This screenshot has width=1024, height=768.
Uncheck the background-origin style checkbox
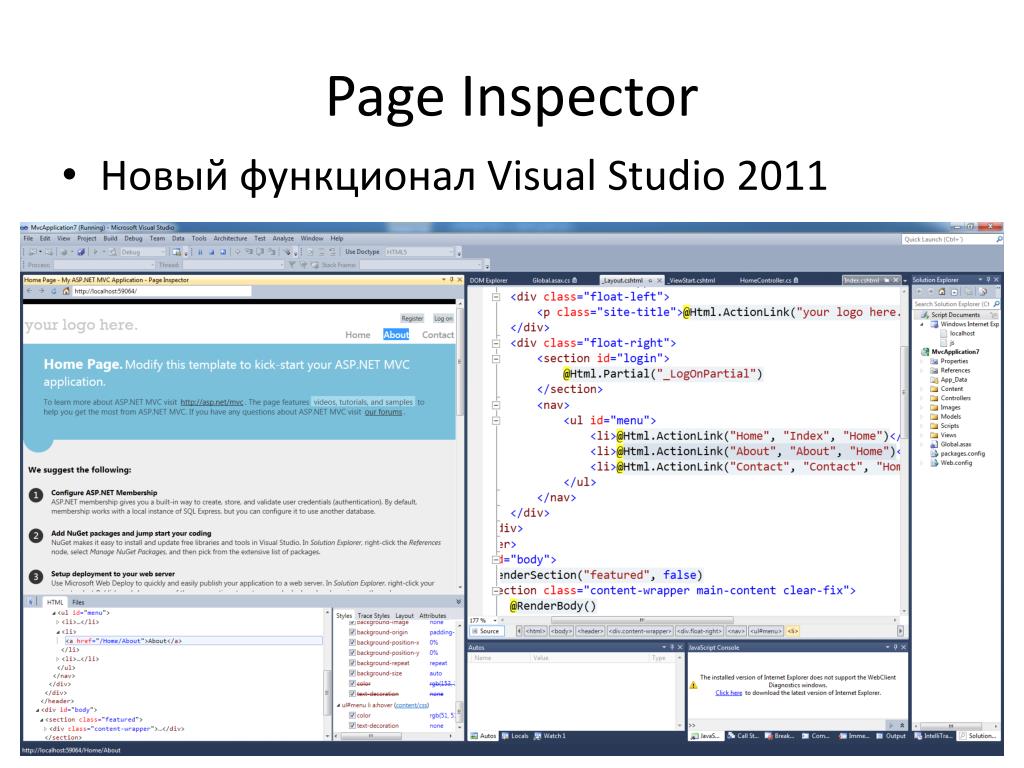tap(352, 632)
